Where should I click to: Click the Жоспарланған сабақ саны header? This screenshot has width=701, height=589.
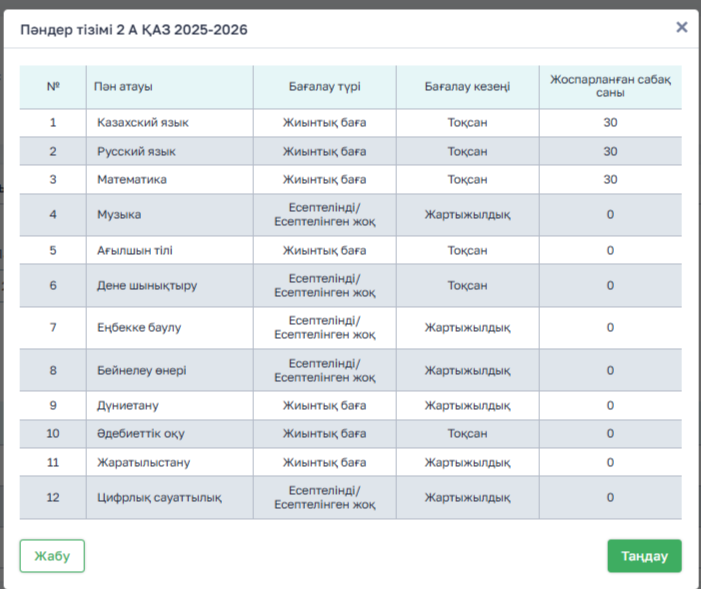click(x=610, y=87)
